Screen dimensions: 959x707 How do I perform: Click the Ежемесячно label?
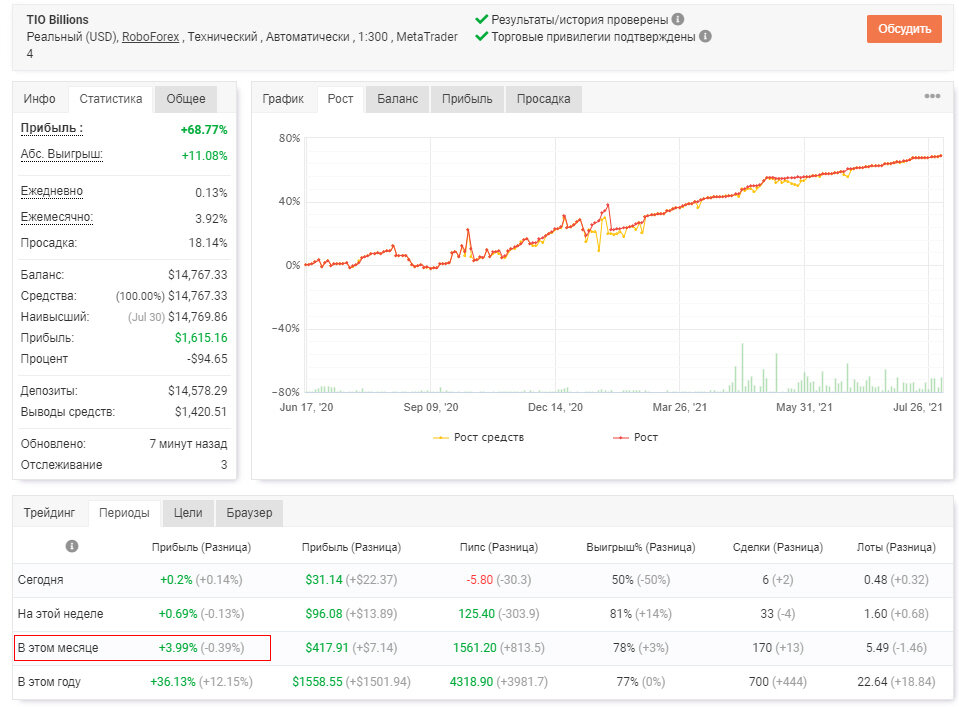(57, 217)
